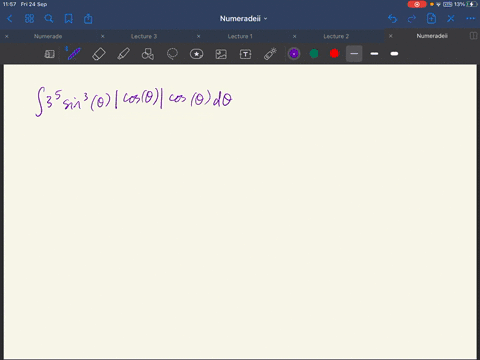Close the Numerade tab
Screen dimensions: 480x360
(x=7, y=36)
